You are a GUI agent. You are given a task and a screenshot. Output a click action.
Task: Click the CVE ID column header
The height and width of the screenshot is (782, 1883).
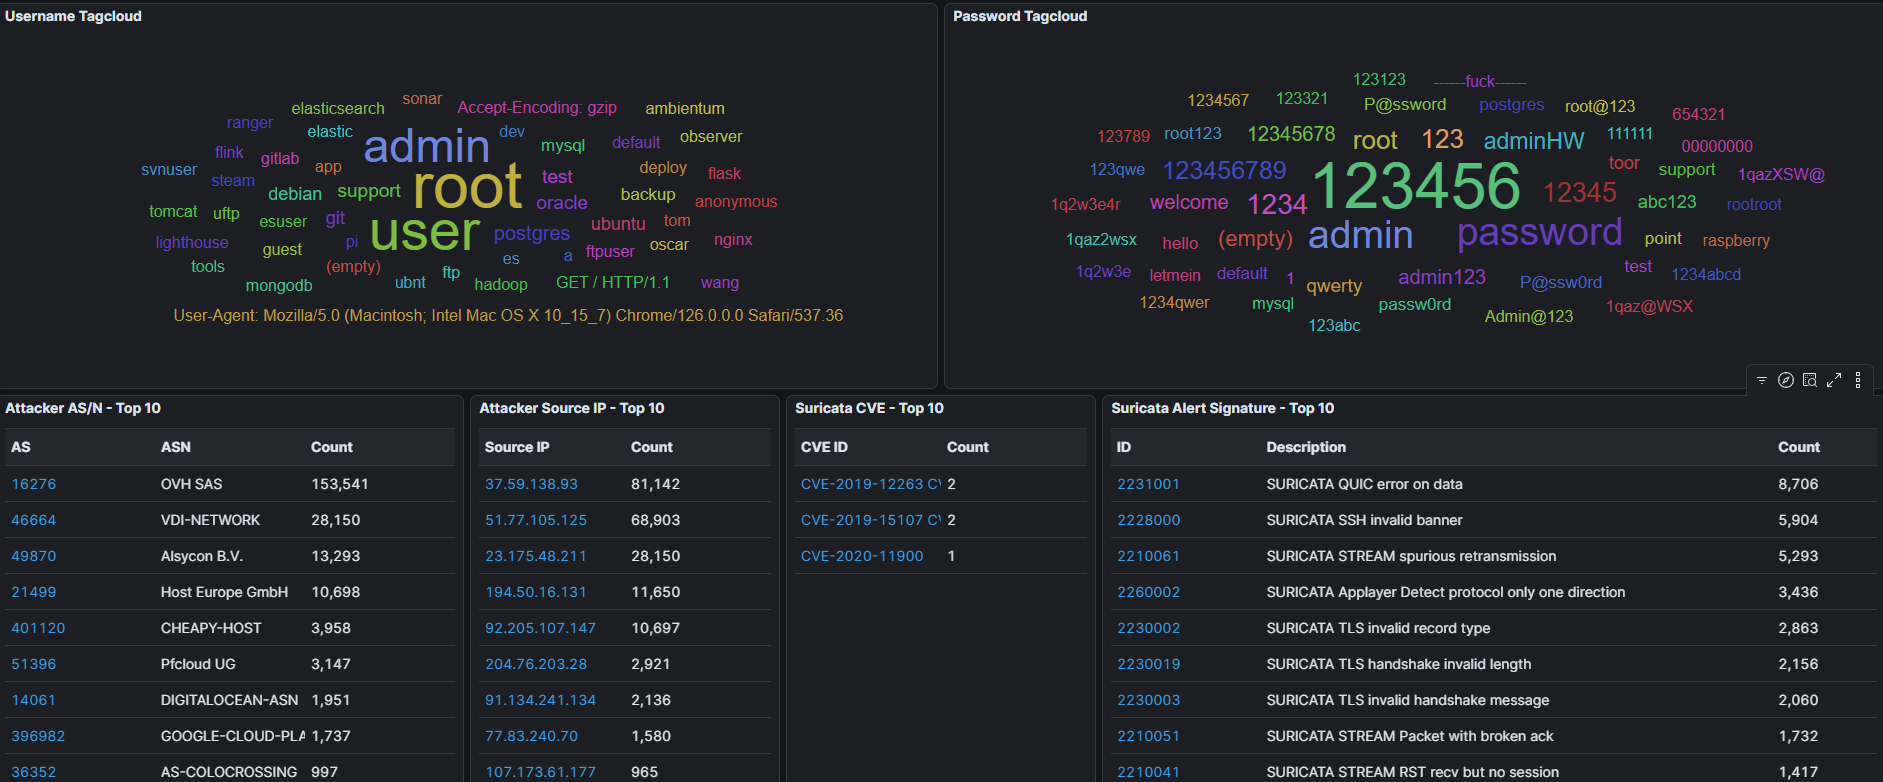click(x=824, y=447)
